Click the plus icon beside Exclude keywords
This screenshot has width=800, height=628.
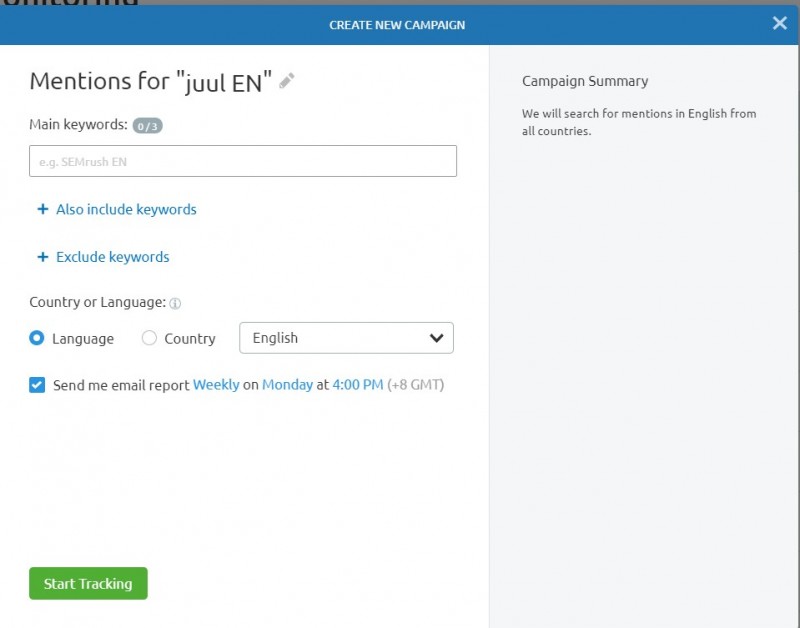point(42,257)
